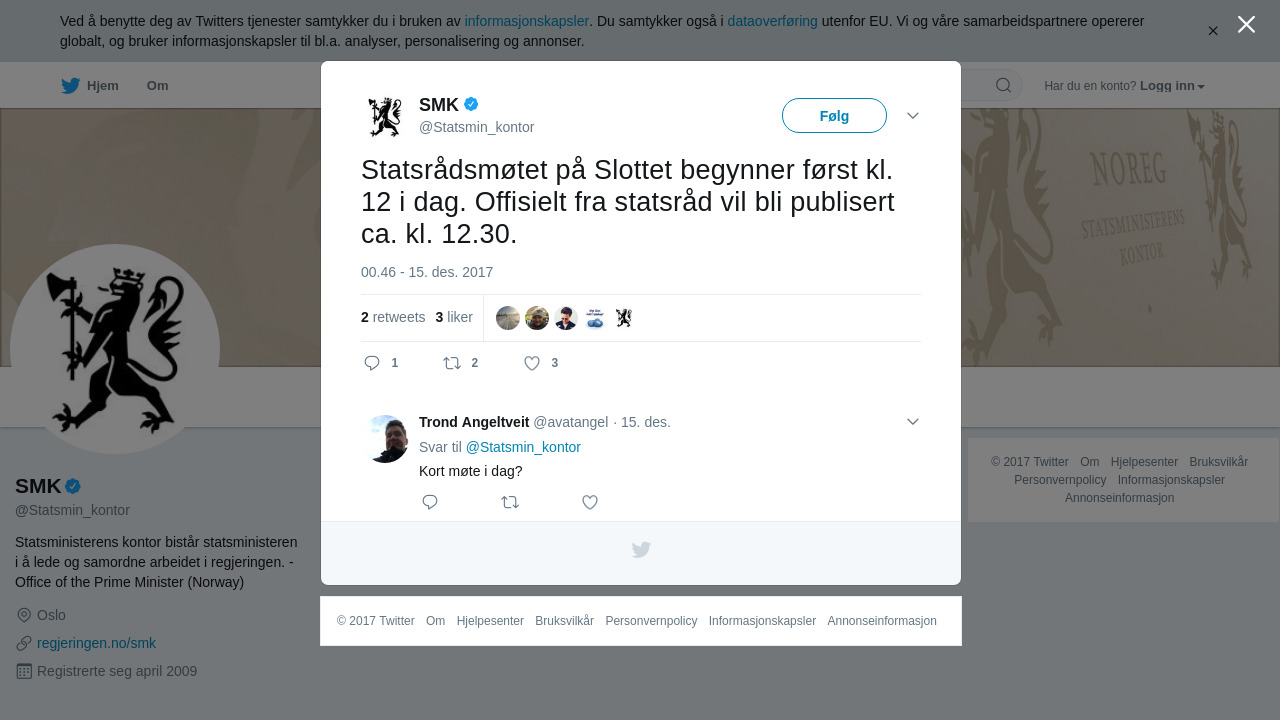Click the search magnifier icon in top bar
Viewport: 1280px width, 720px height.
(x=1003, y=85)
